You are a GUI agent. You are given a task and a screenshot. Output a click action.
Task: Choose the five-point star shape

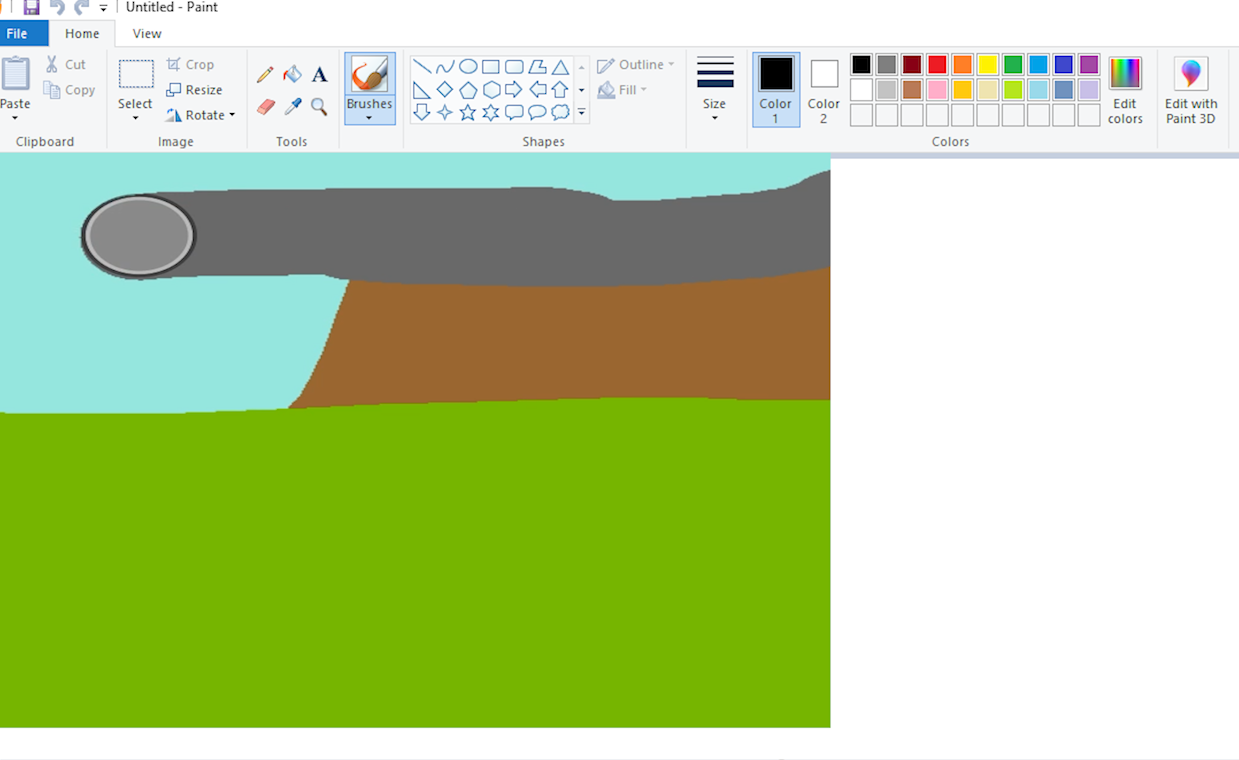click(x=467, y=113)
